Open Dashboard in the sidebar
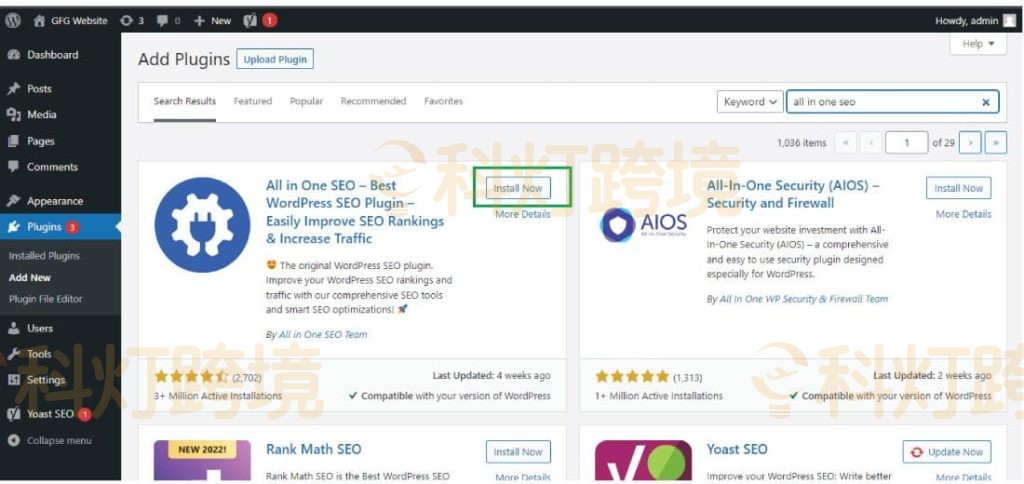This screenshot has width=1024, height=484. pos(52,55)
